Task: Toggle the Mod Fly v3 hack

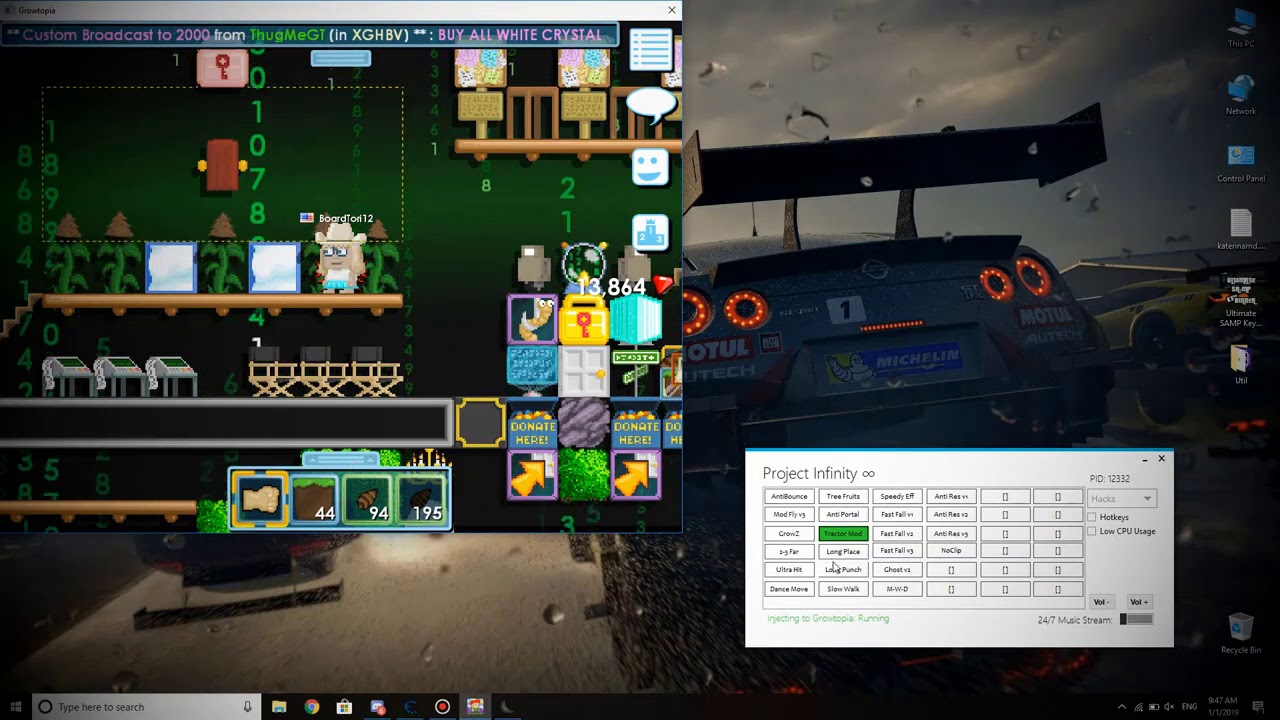Action: (x=789, y=514)
